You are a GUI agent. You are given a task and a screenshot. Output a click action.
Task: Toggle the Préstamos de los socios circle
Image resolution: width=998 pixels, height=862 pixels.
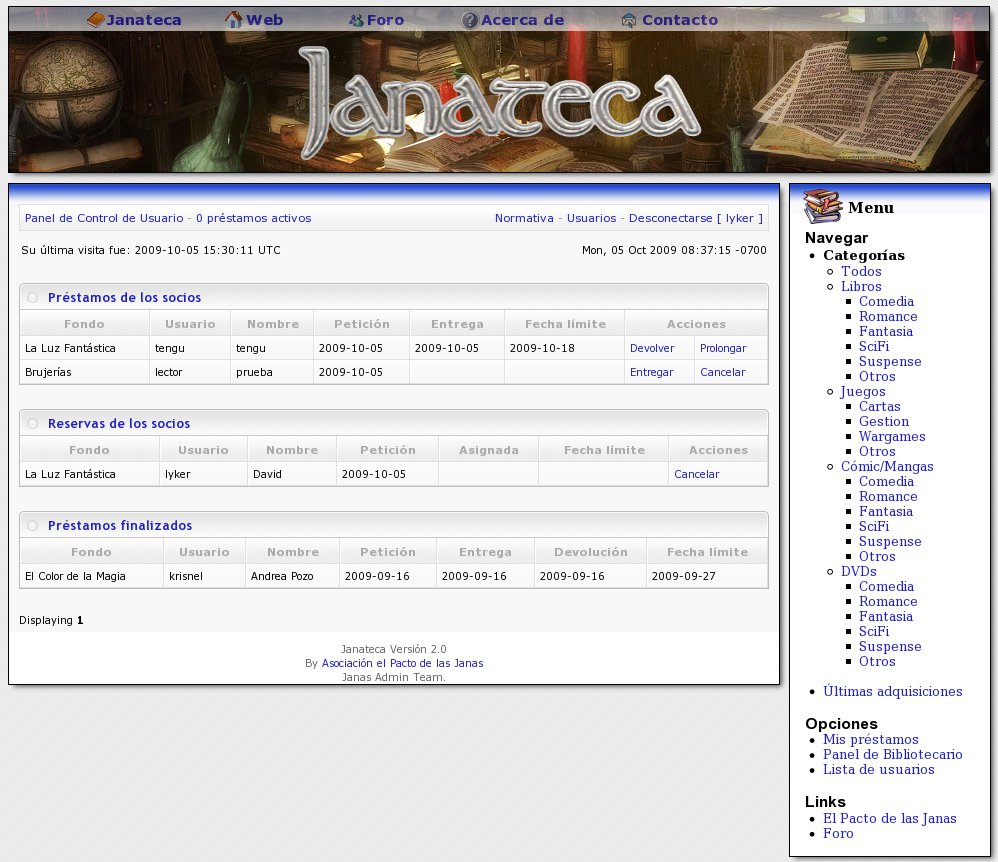coord(33,298)
